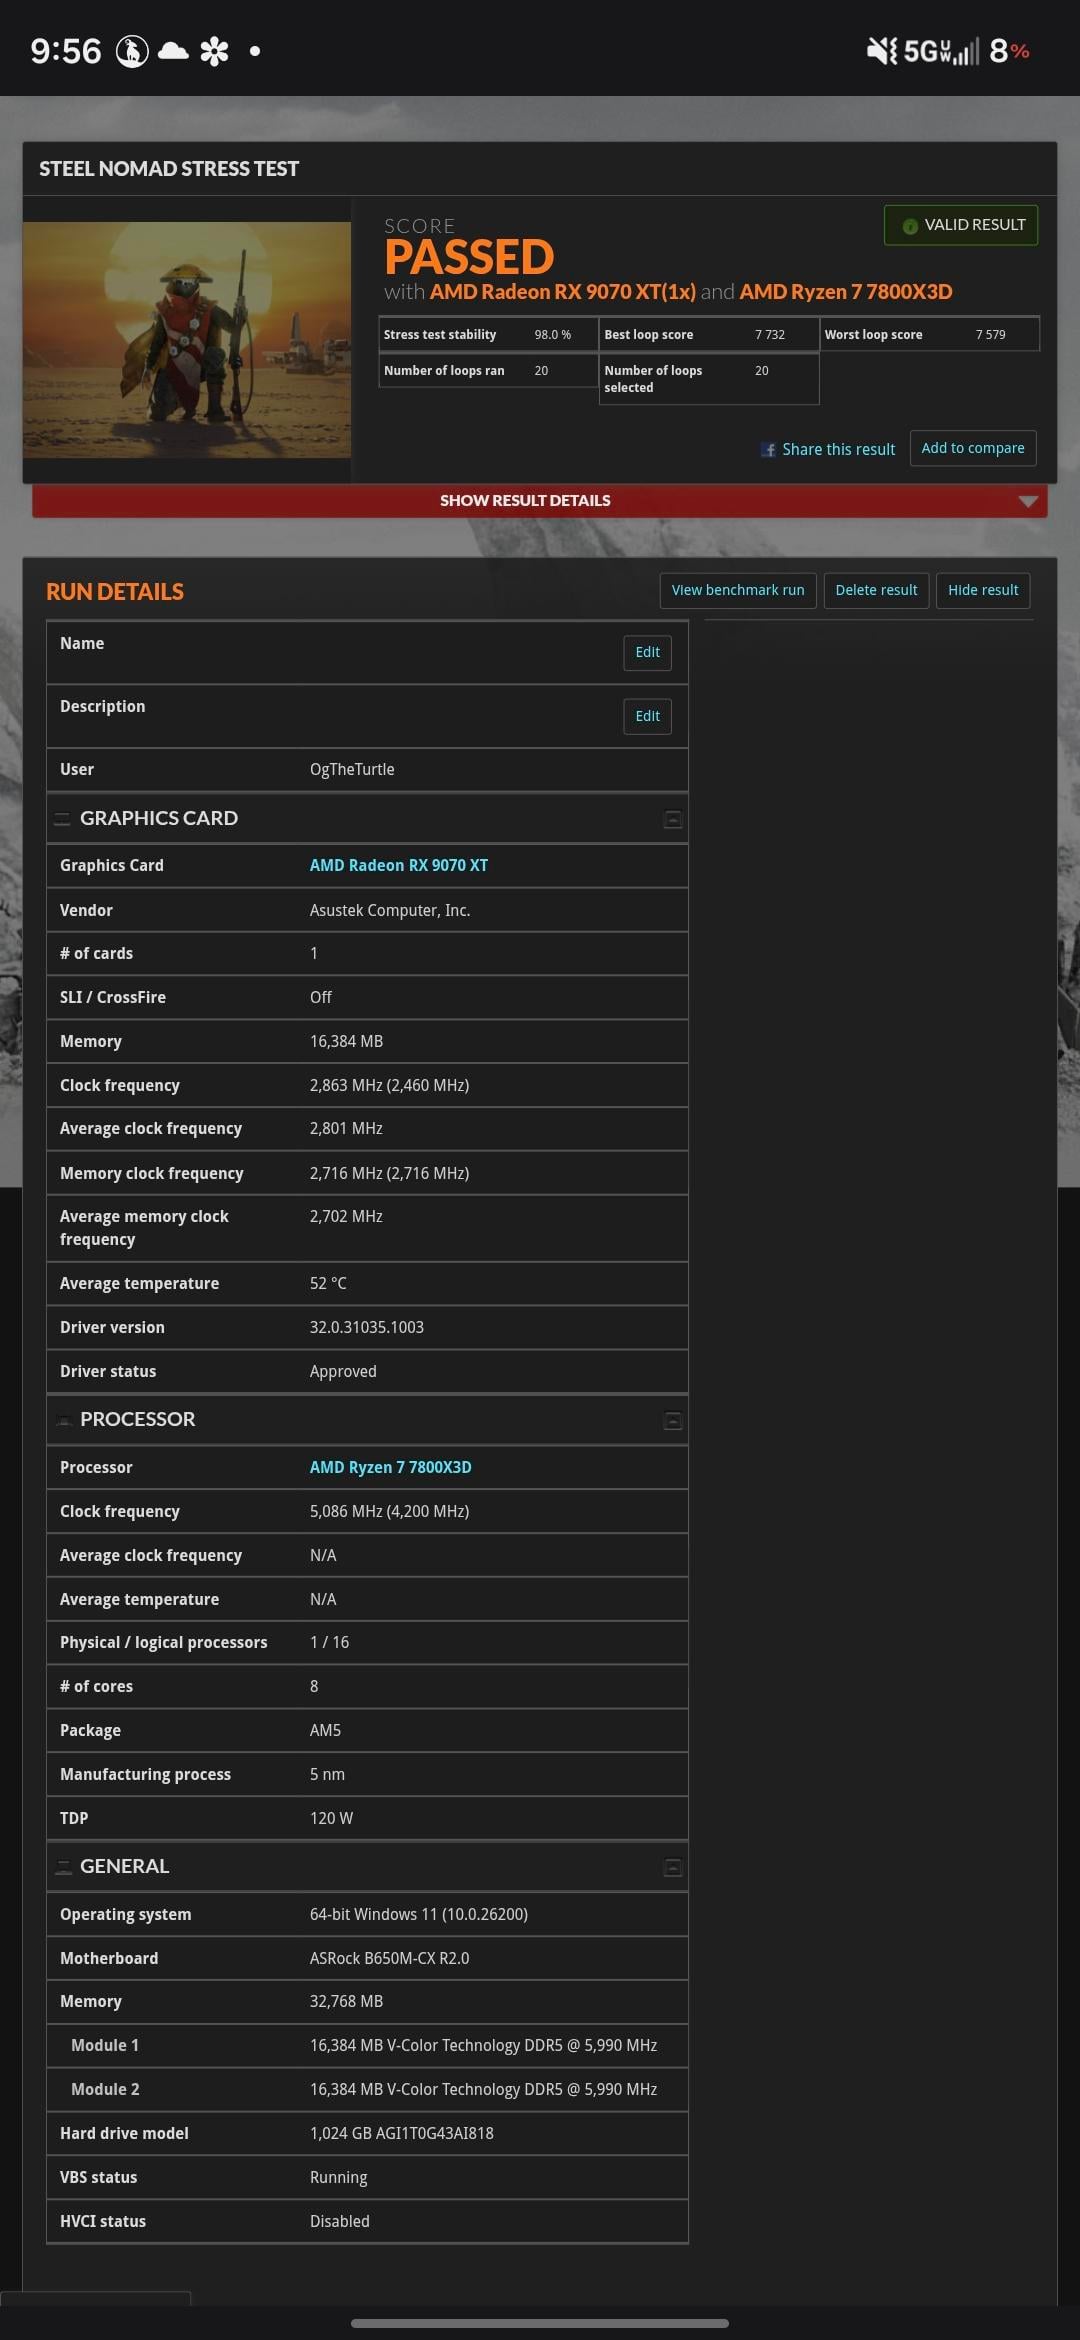This screenshot has width=1080, height=2340.
Task: Tap the muted sound status bar icon
Action: [882, 51]
